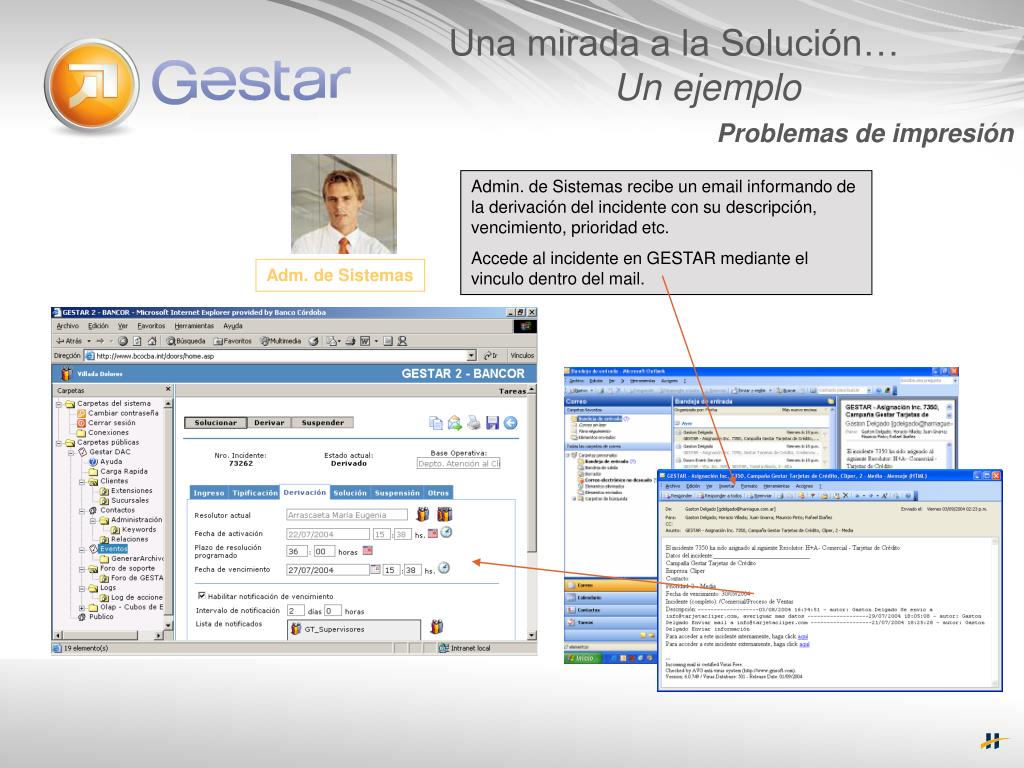Viewport: 1024px width, 768px height.
Task: Click Multimedia in IE toolbar
Action: coord(281,341)
